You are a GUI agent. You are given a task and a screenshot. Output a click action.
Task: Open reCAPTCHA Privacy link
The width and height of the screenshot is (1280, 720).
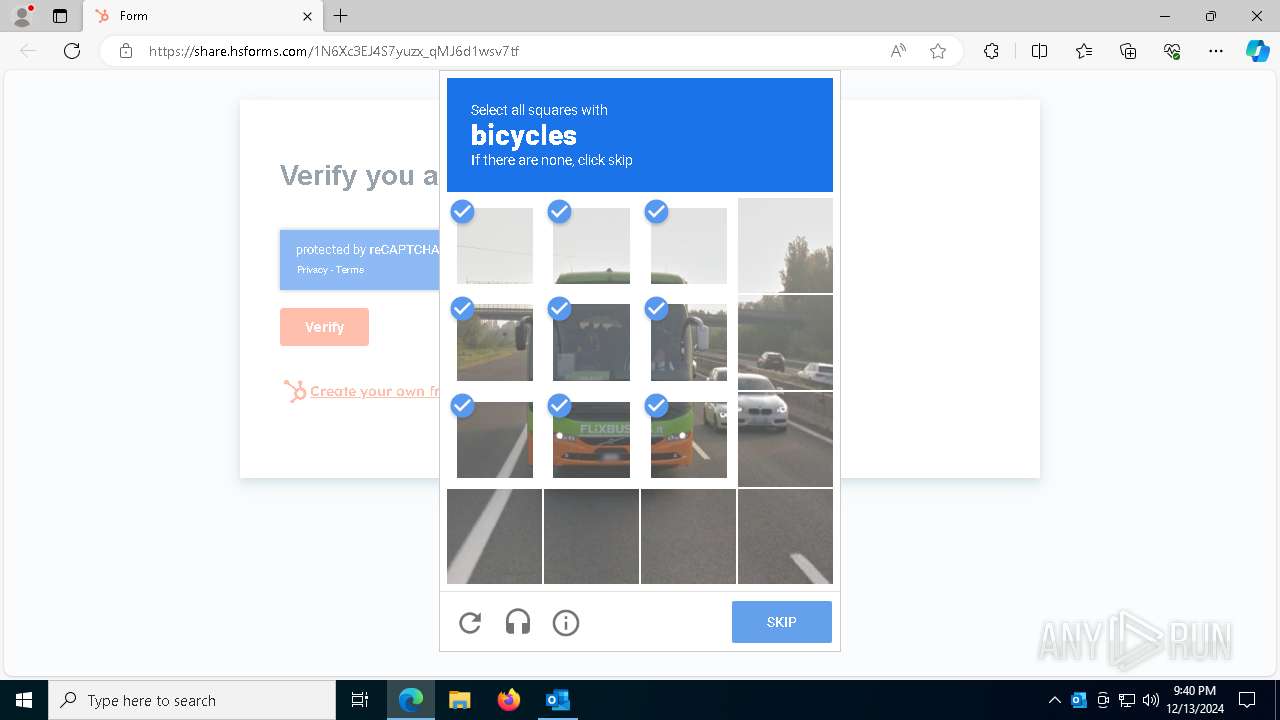(x=312, y=270)
